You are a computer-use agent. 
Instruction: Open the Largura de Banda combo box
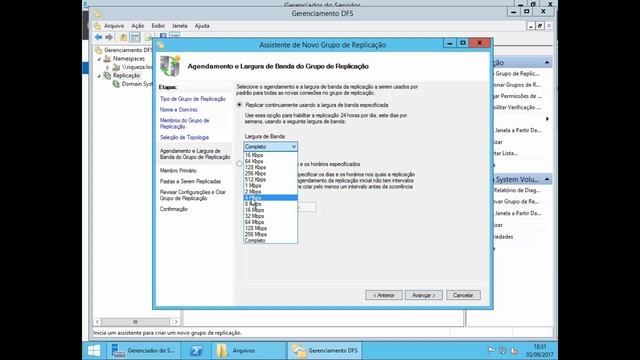point(271,147)
